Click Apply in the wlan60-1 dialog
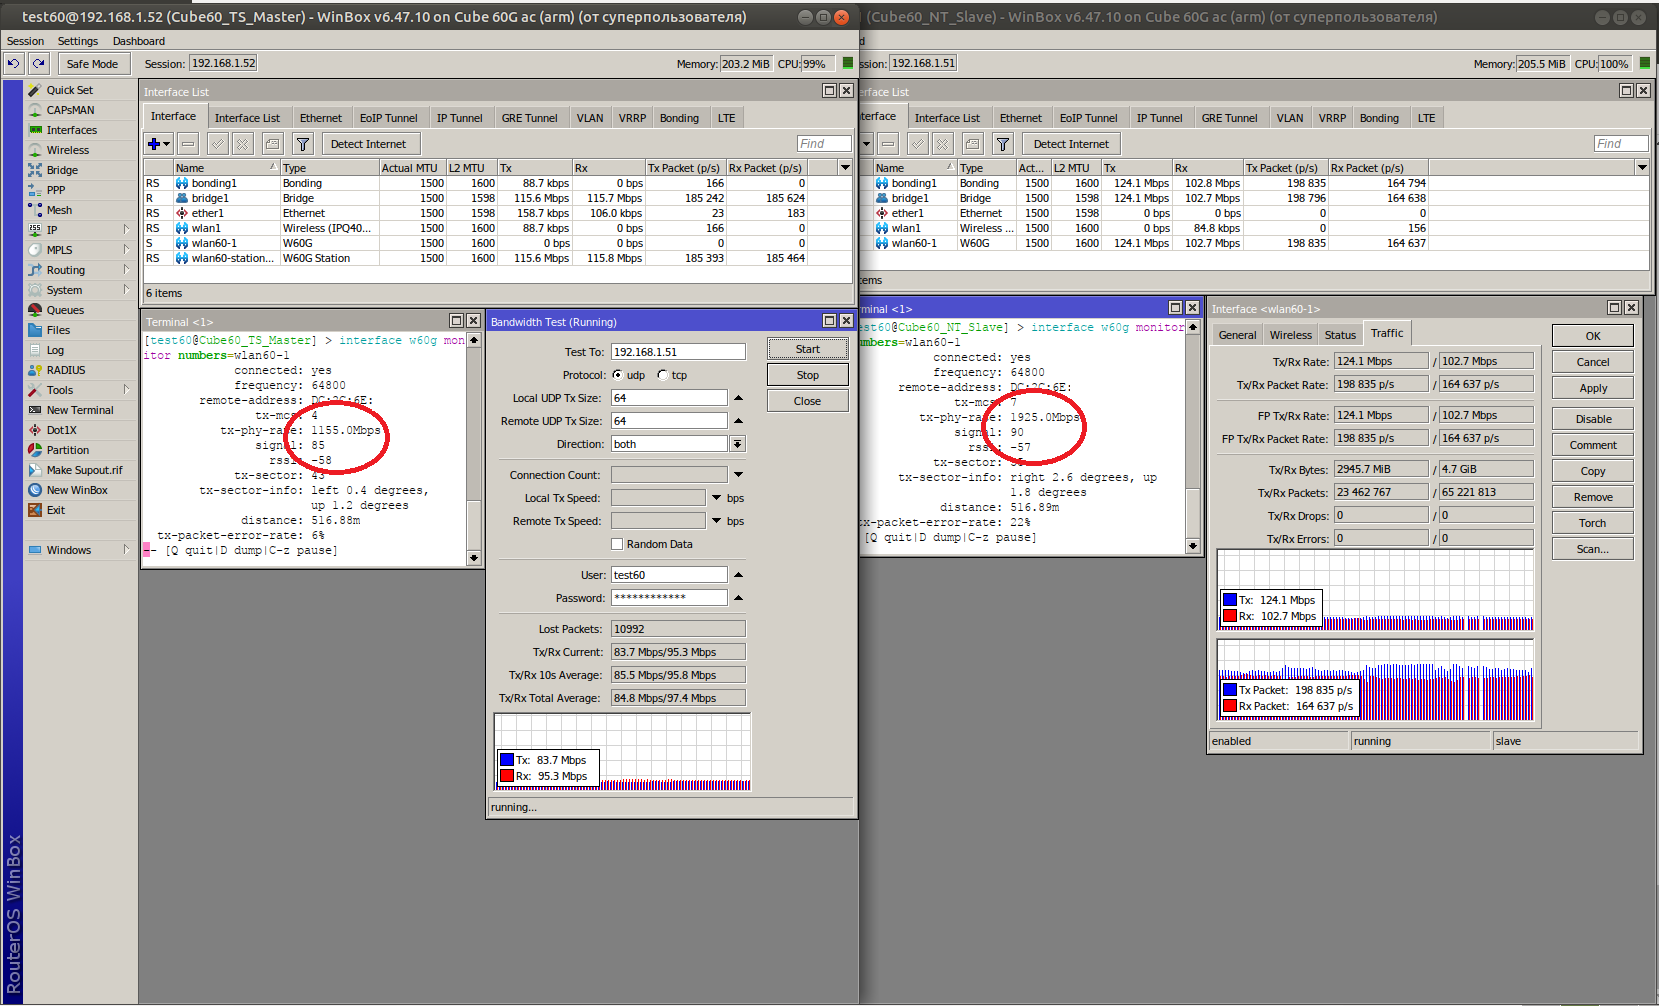 pyautogui.click(x=1593, y=388)
